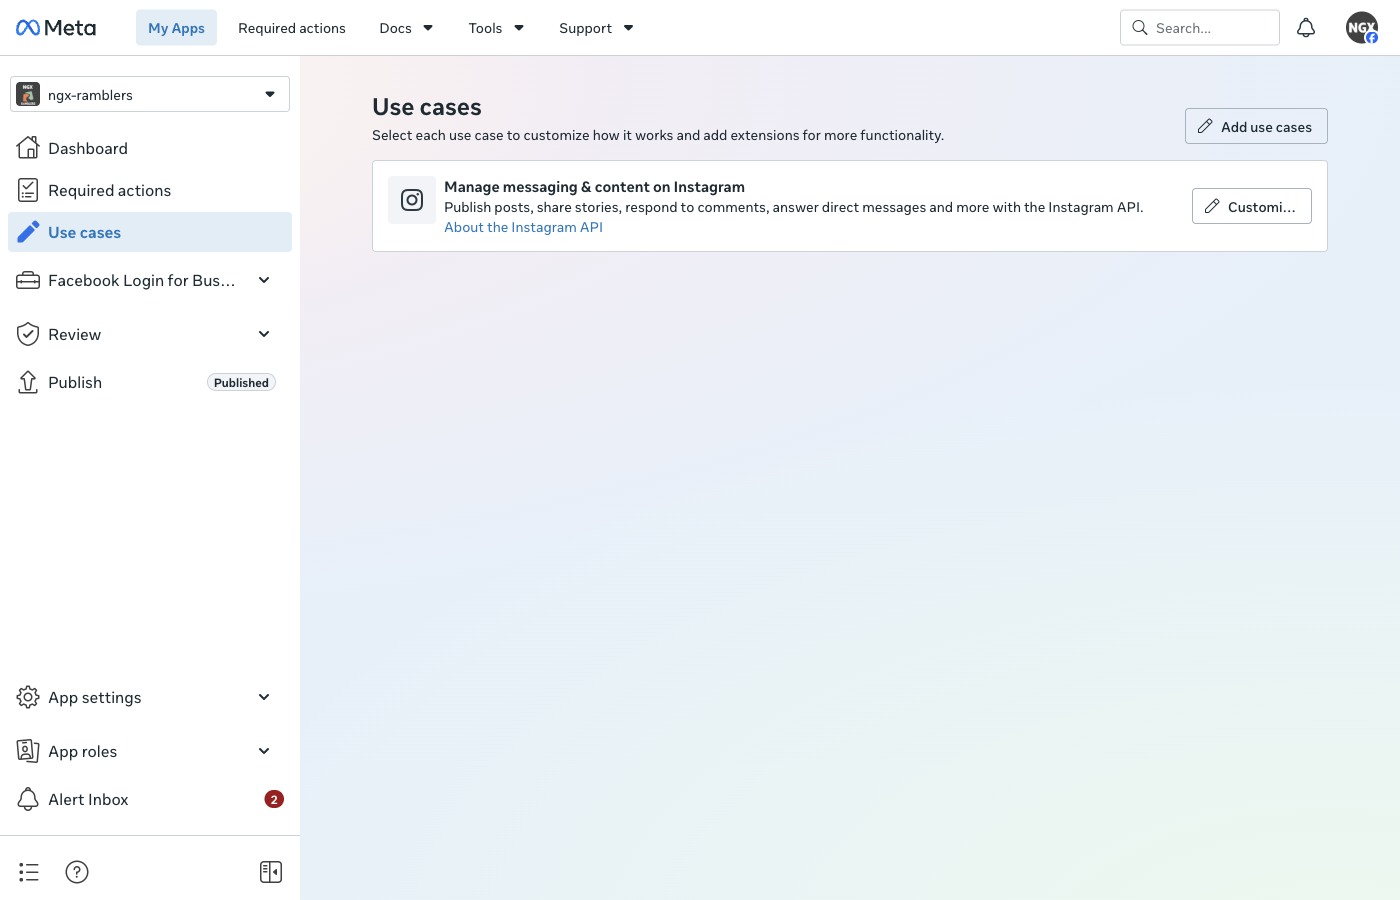The width and height of the screenshot is (1400, 900).
Task: Click the Review shield icon
Action: 28,334
